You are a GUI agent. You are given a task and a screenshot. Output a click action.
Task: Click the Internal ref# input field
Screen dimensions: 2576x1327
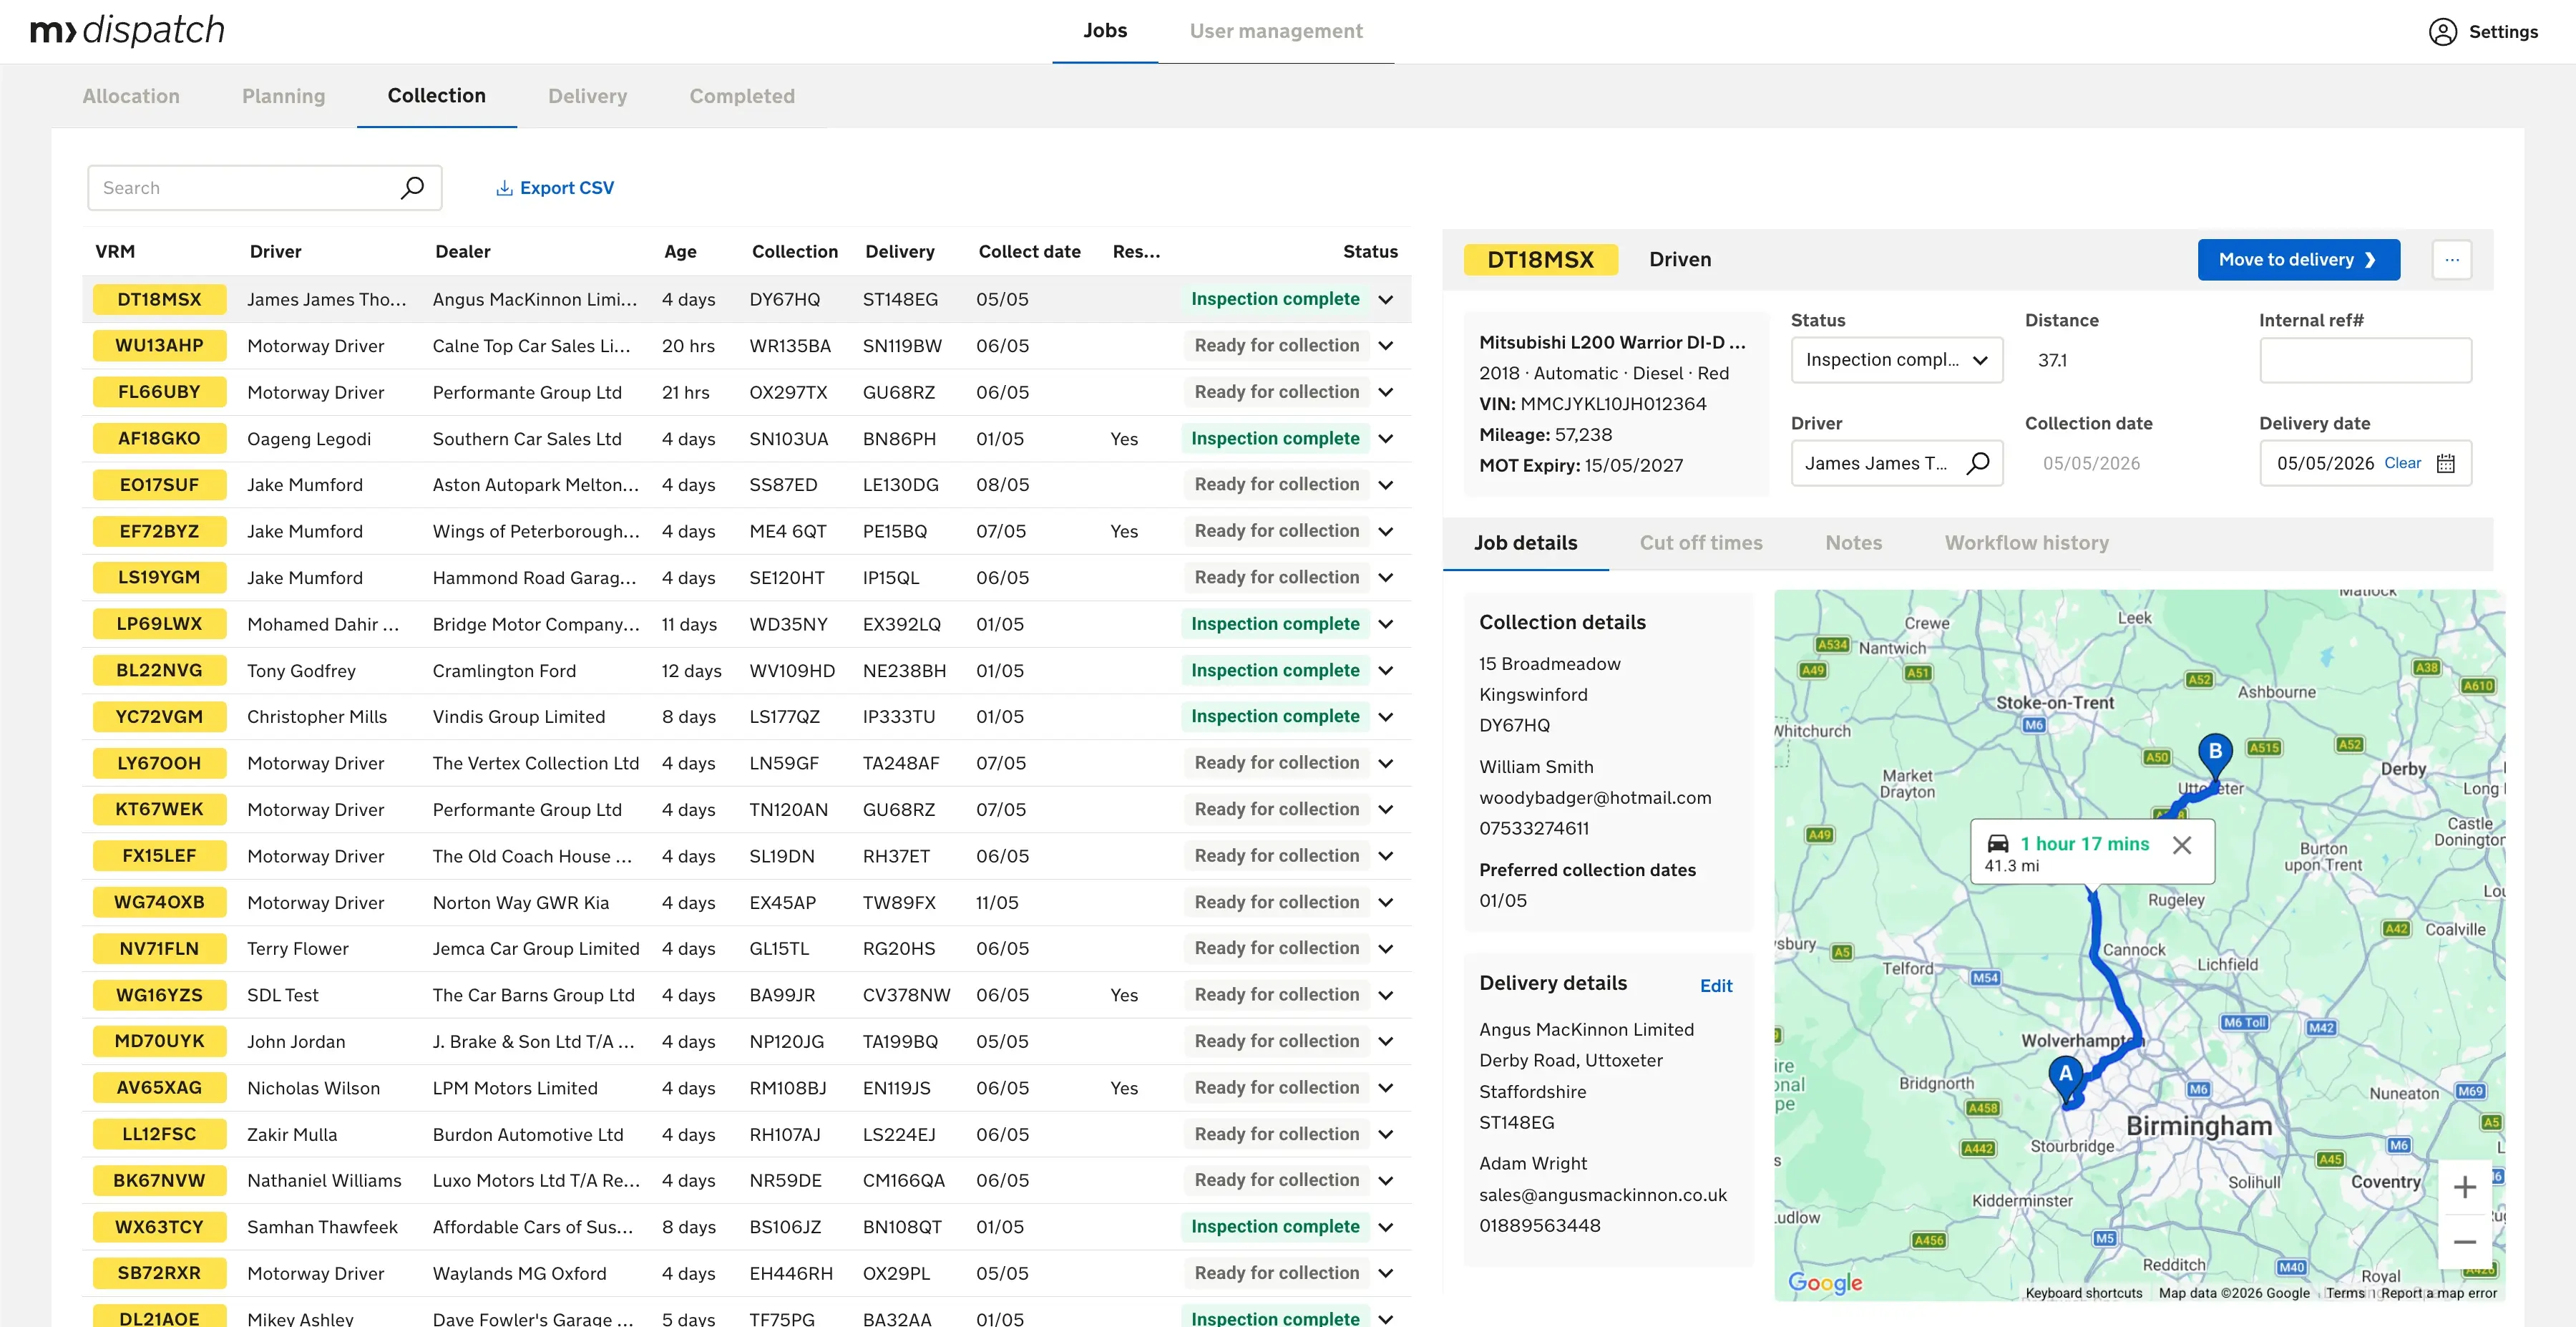click(2365, 360)
